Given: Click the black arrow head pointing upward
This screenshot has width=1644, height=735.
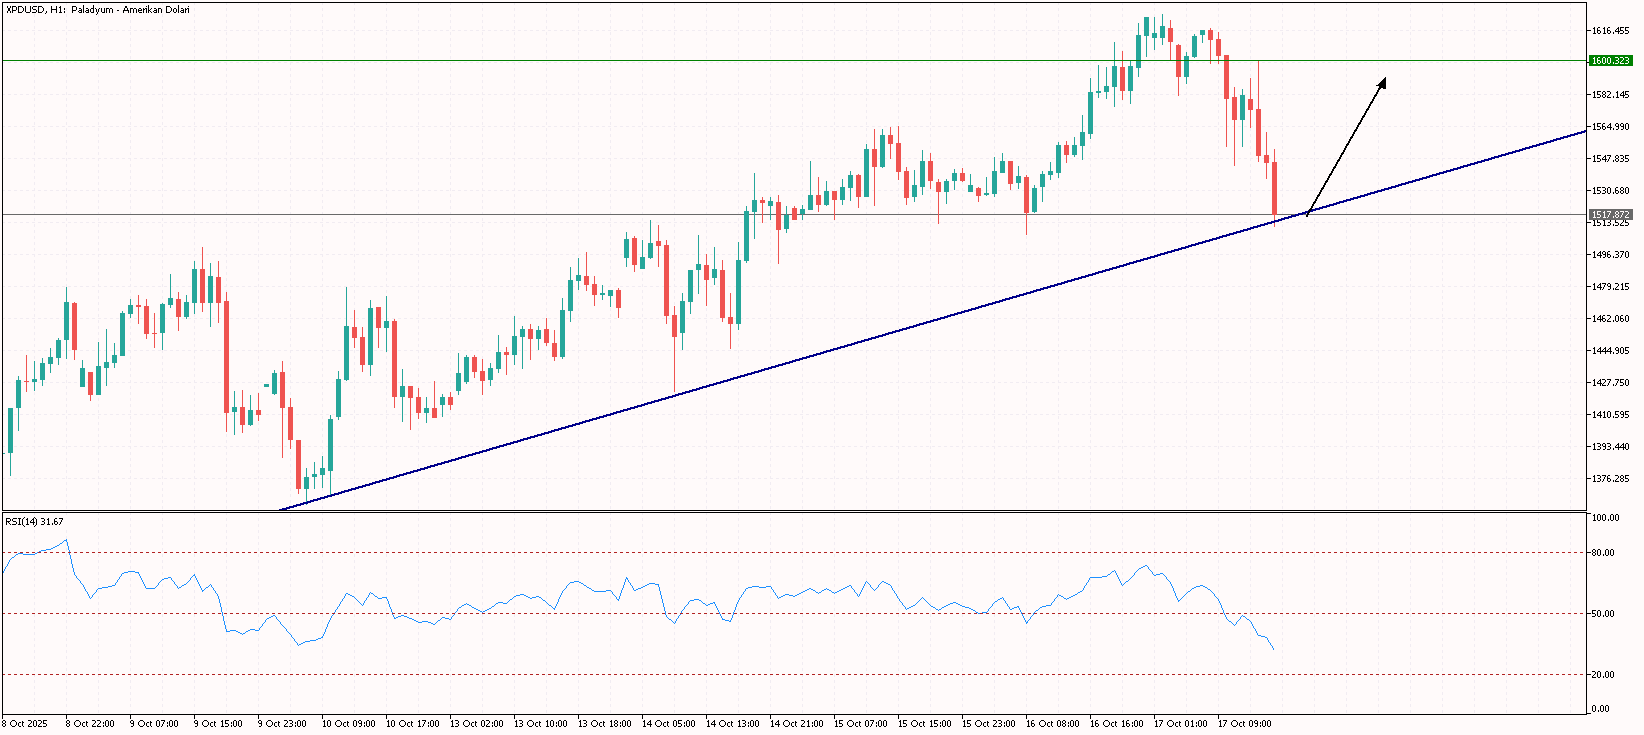Looking at the screenshot, I should click(x=1383, y=82).
